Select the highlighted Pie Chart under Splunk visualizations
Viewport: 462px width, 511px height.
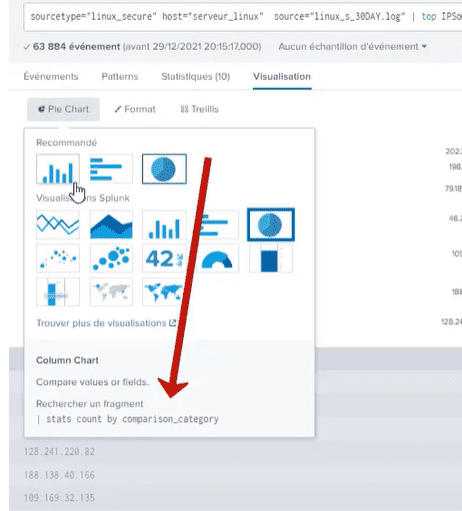coord(271,224)
